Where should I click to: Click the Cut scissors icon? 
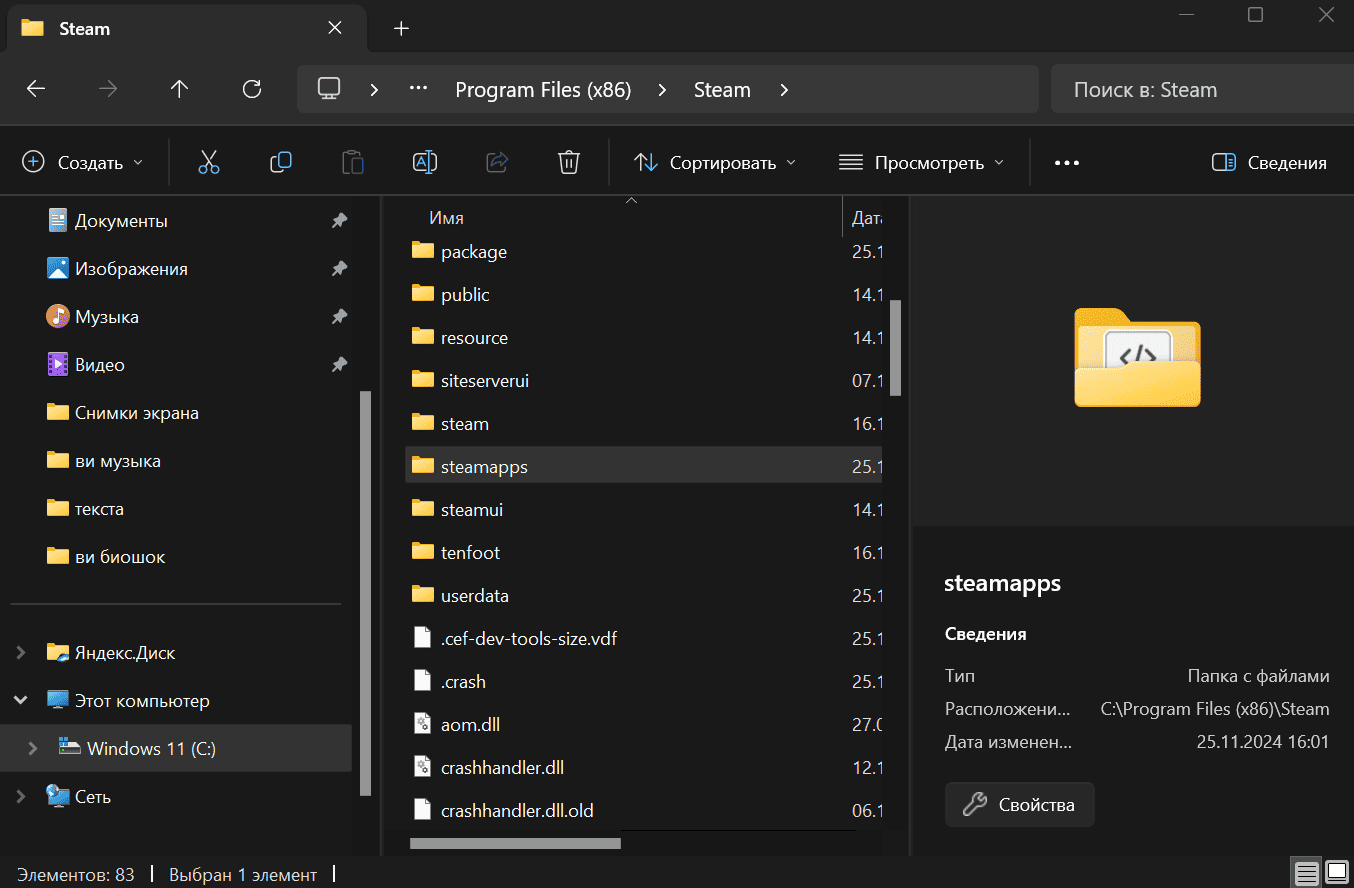point(208,162)
